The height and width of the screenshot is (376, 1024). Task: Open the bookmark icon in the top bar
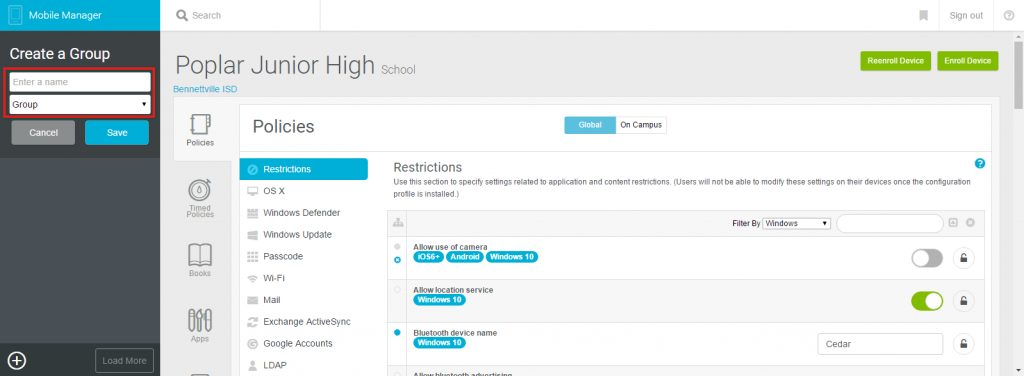pyautogui.click(x=923, y=15)
